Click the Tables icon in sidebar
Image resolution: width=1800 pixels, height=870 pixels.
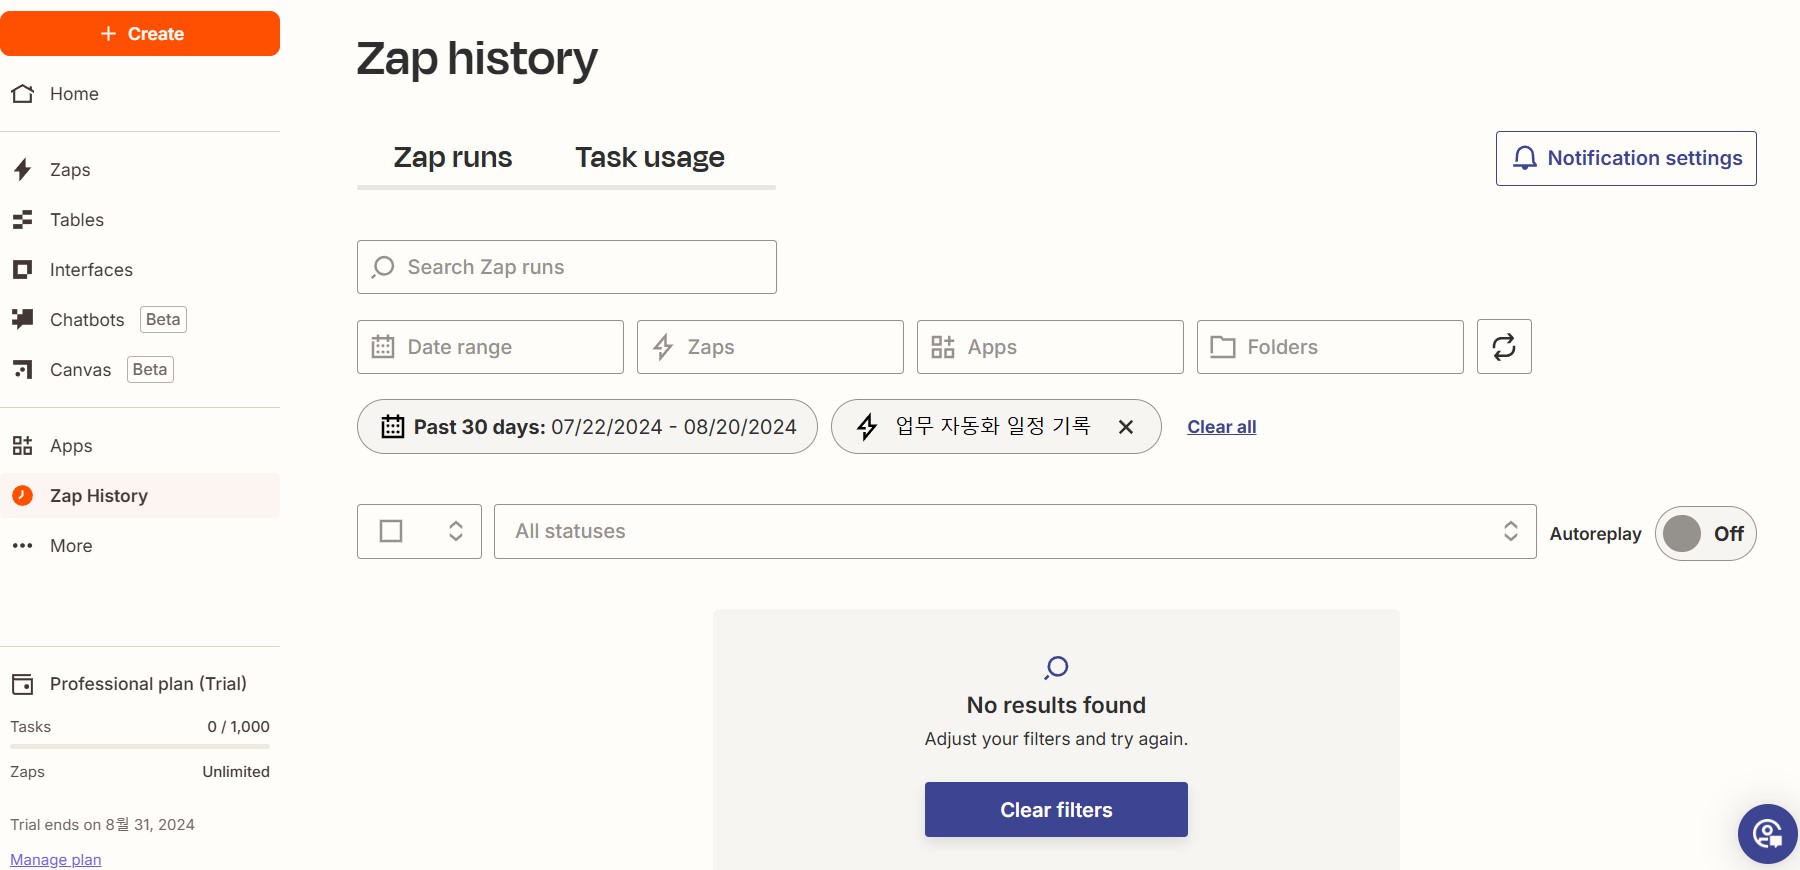tap(22, 220)
